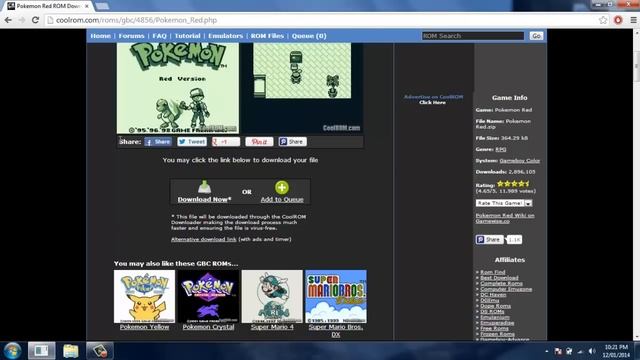Click the Gameboy Color system link
This screenshot has height=360, width=640.
coord(520,161)
